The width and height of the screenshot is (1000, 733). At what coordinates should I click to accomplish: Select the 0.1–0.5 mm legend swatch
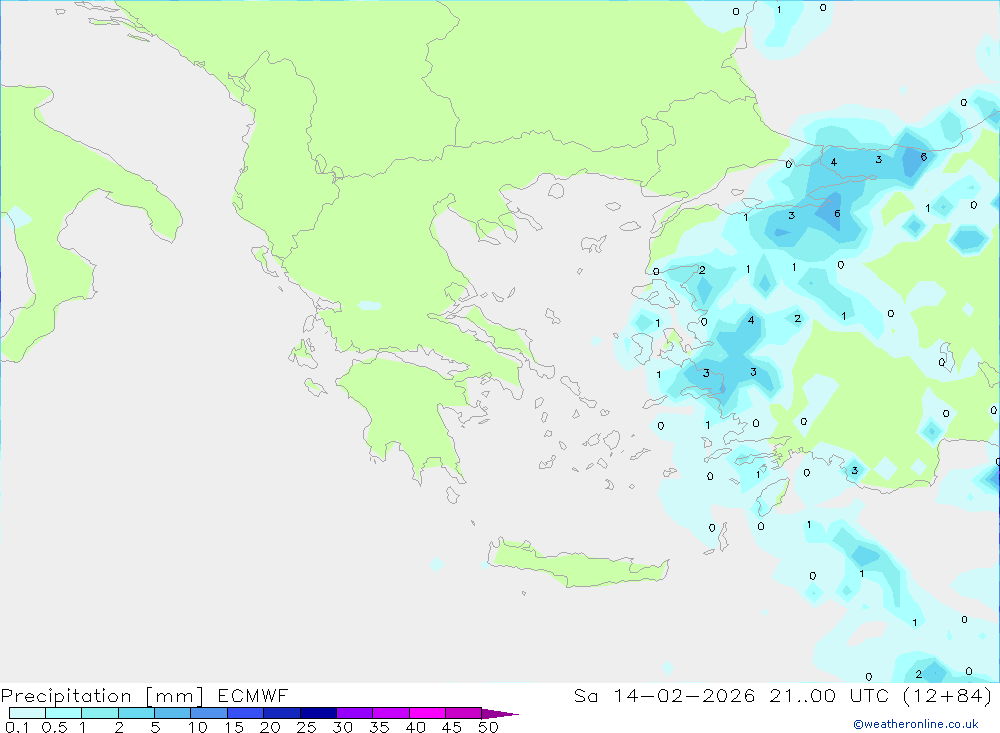pyautogui.click(x=27, y=713)
